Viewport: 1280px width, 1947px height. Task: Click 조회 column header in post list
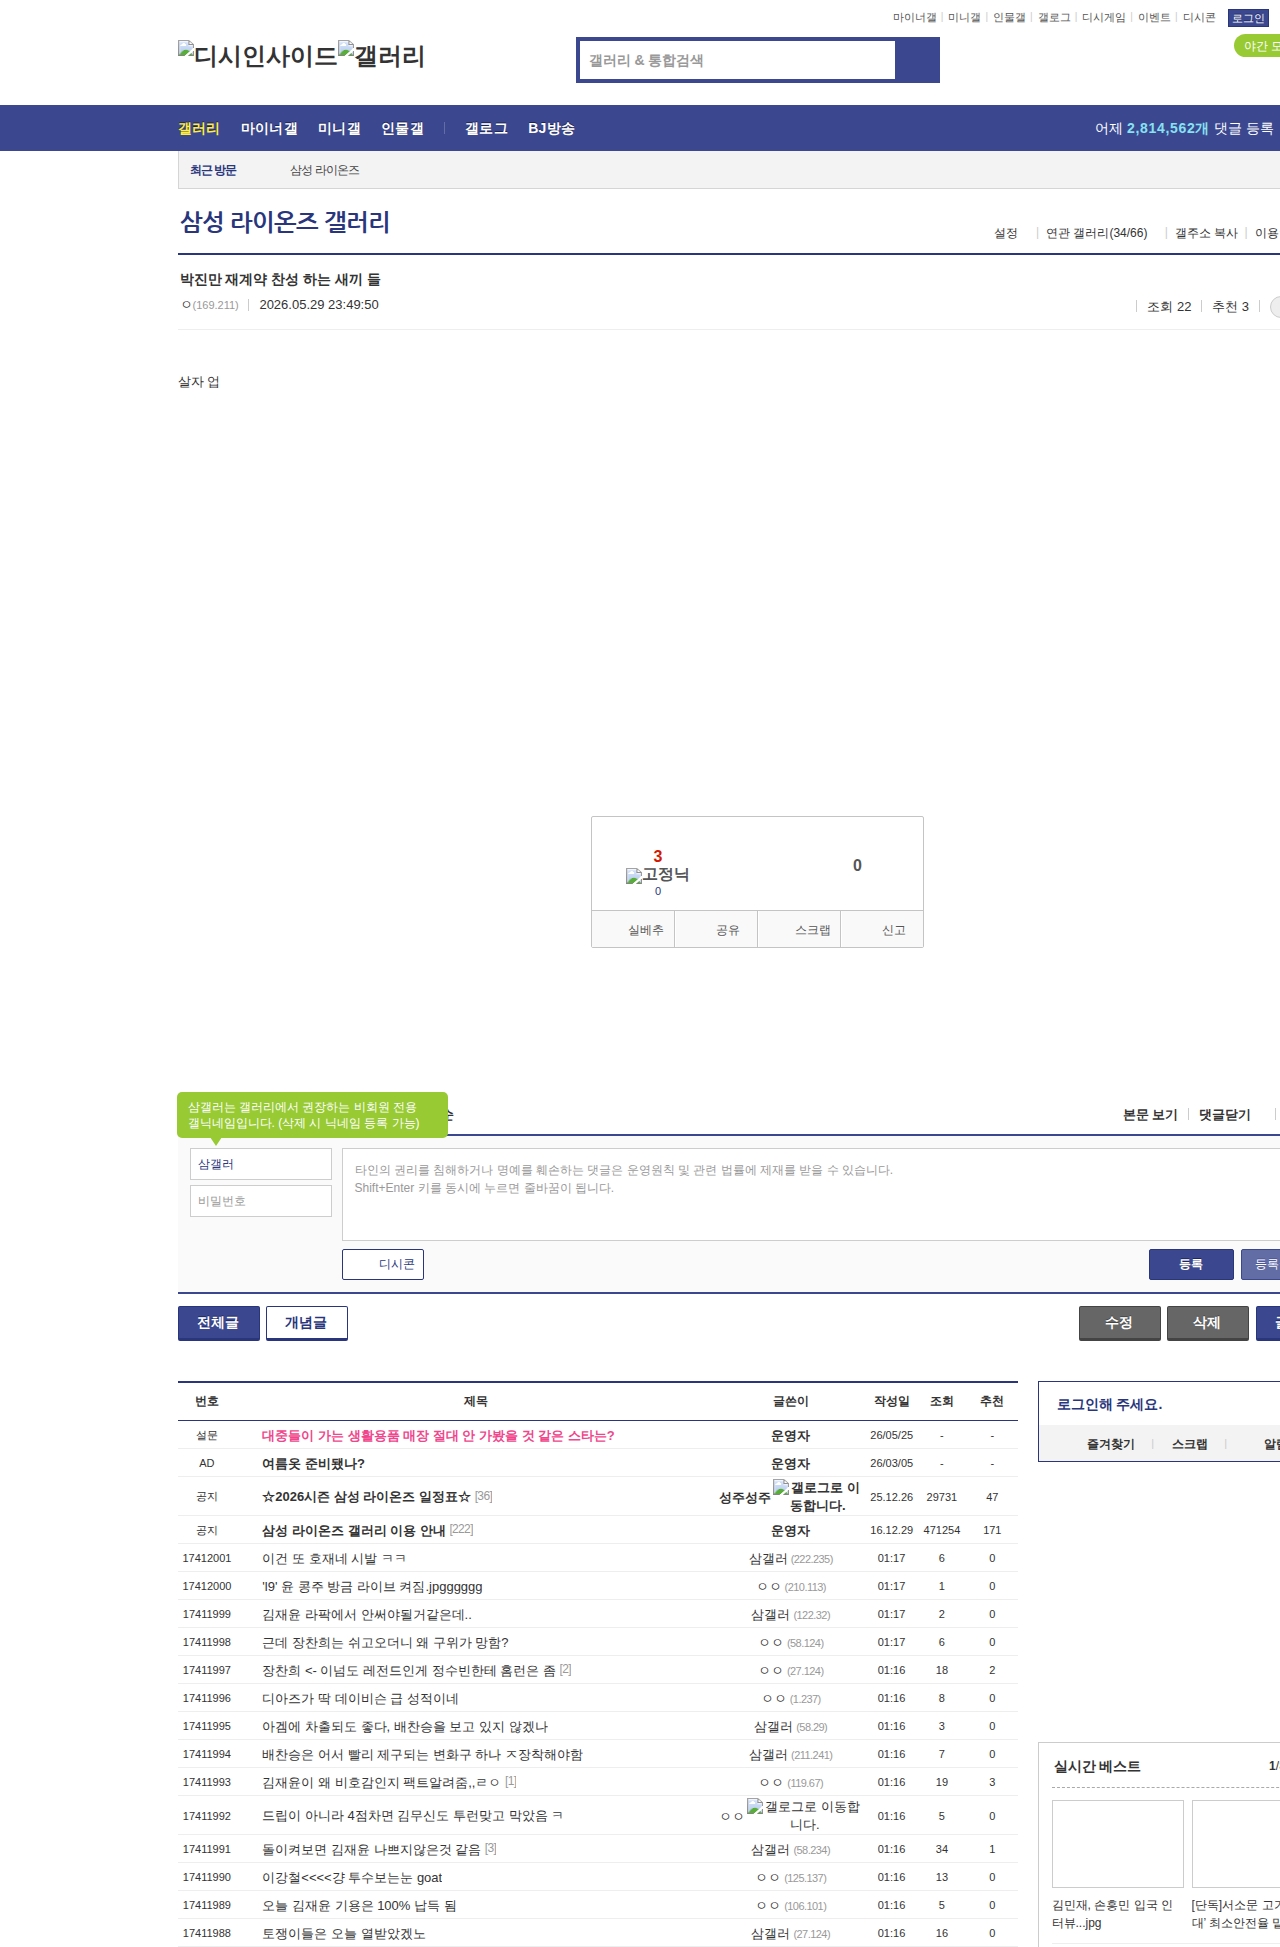[942, 1401]
